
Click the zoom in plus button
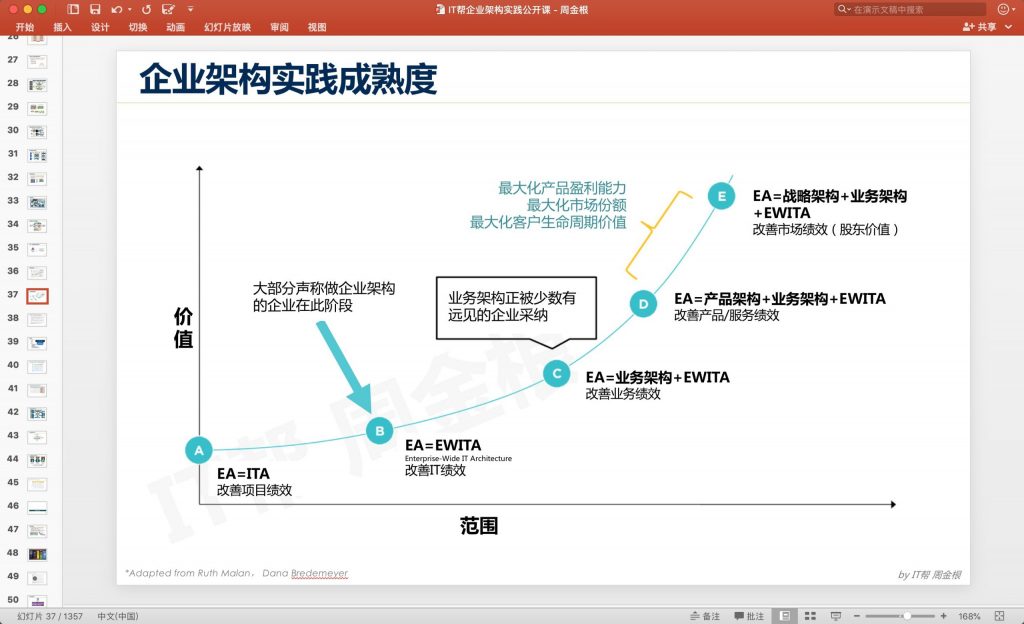click(x=943, y=616)
